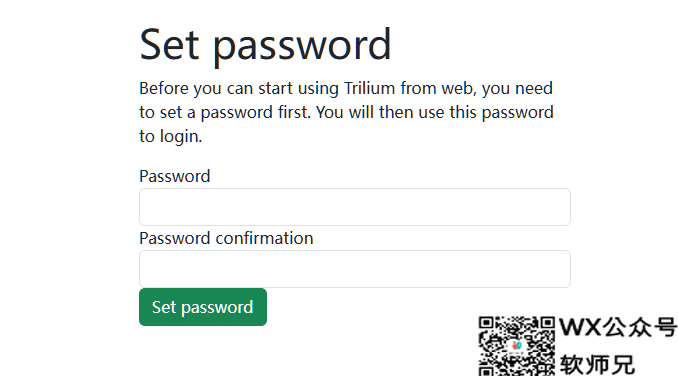Viewport: 678px width, 376px height.
Task: Click the QR code image
Action: pos(517,346)
